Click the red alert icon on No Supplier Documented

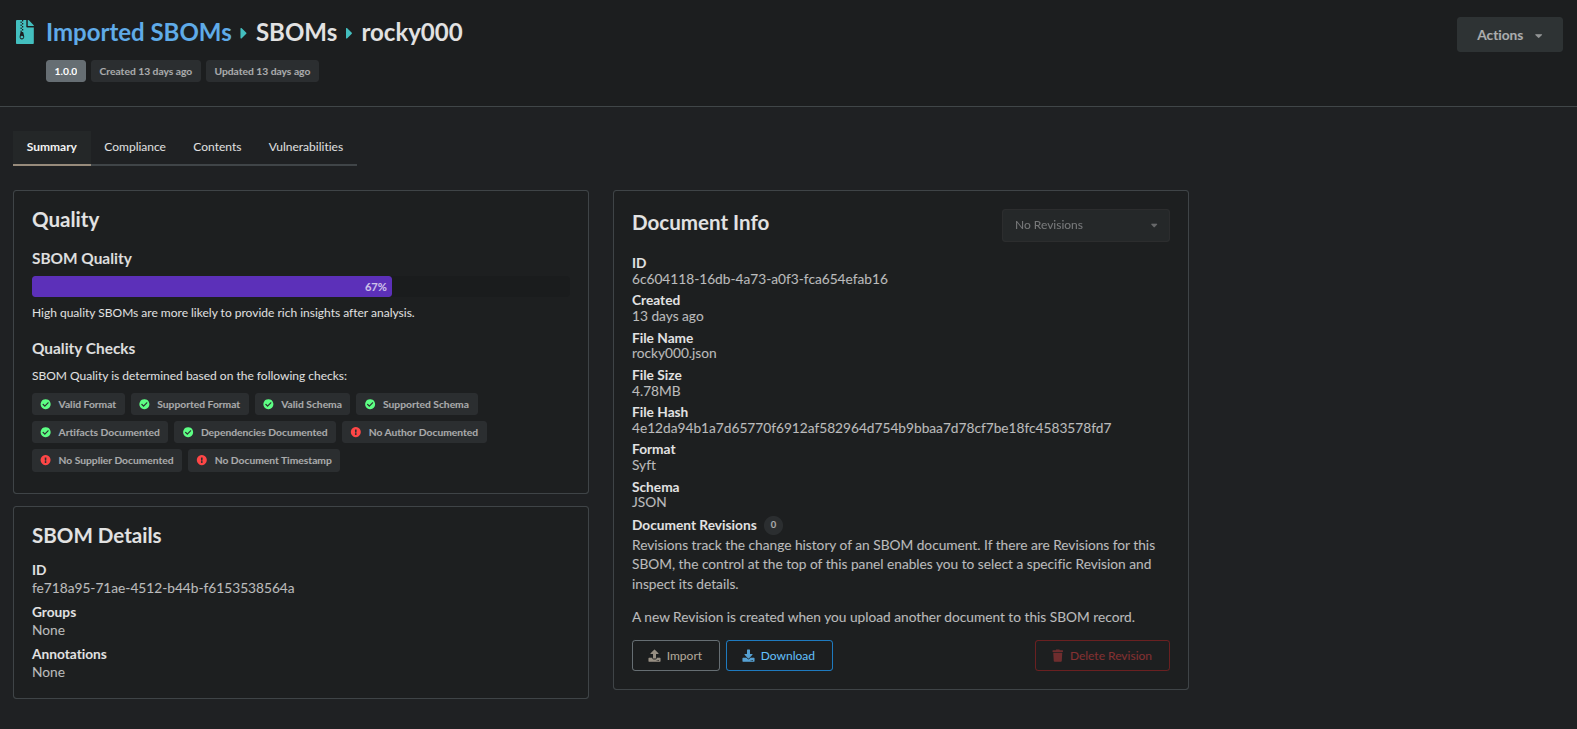(46, 461)
